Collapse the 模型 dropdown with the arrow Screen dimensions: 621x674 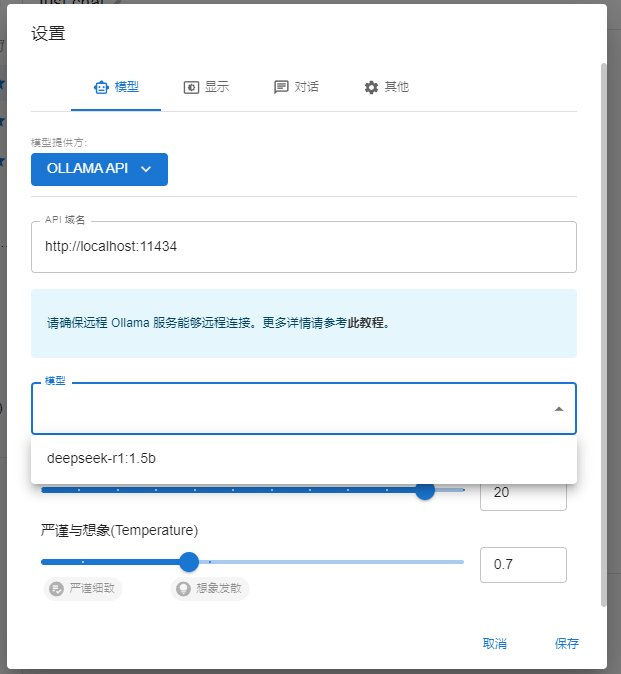coord(559,409)
